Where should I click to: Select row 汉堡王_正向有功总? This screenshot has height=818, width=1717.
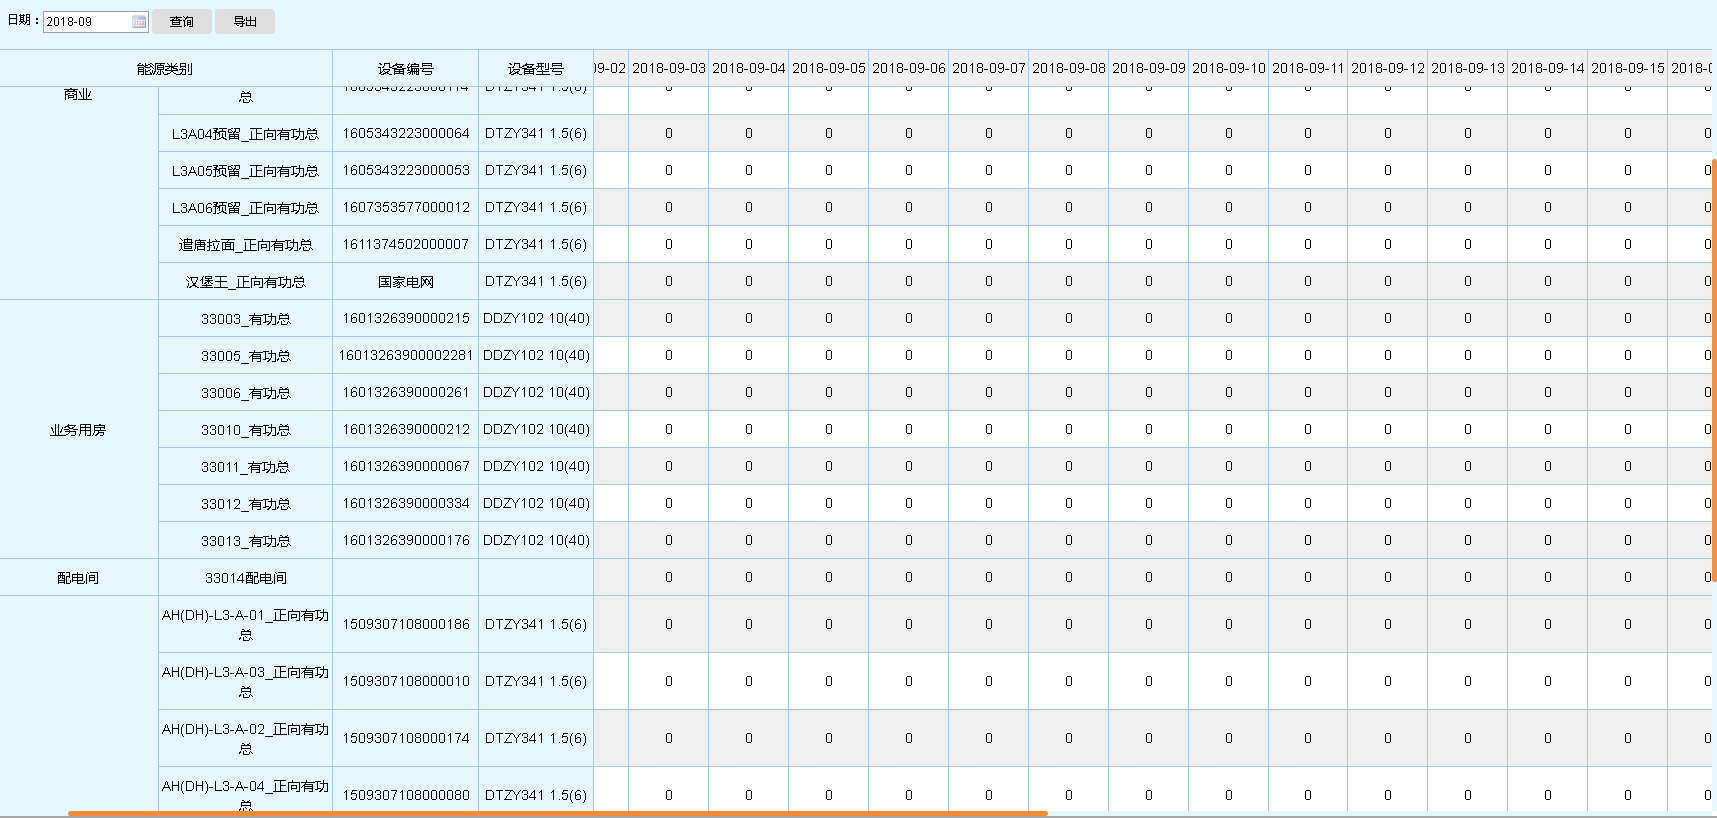pyautogui.click(x=245, y=282)
